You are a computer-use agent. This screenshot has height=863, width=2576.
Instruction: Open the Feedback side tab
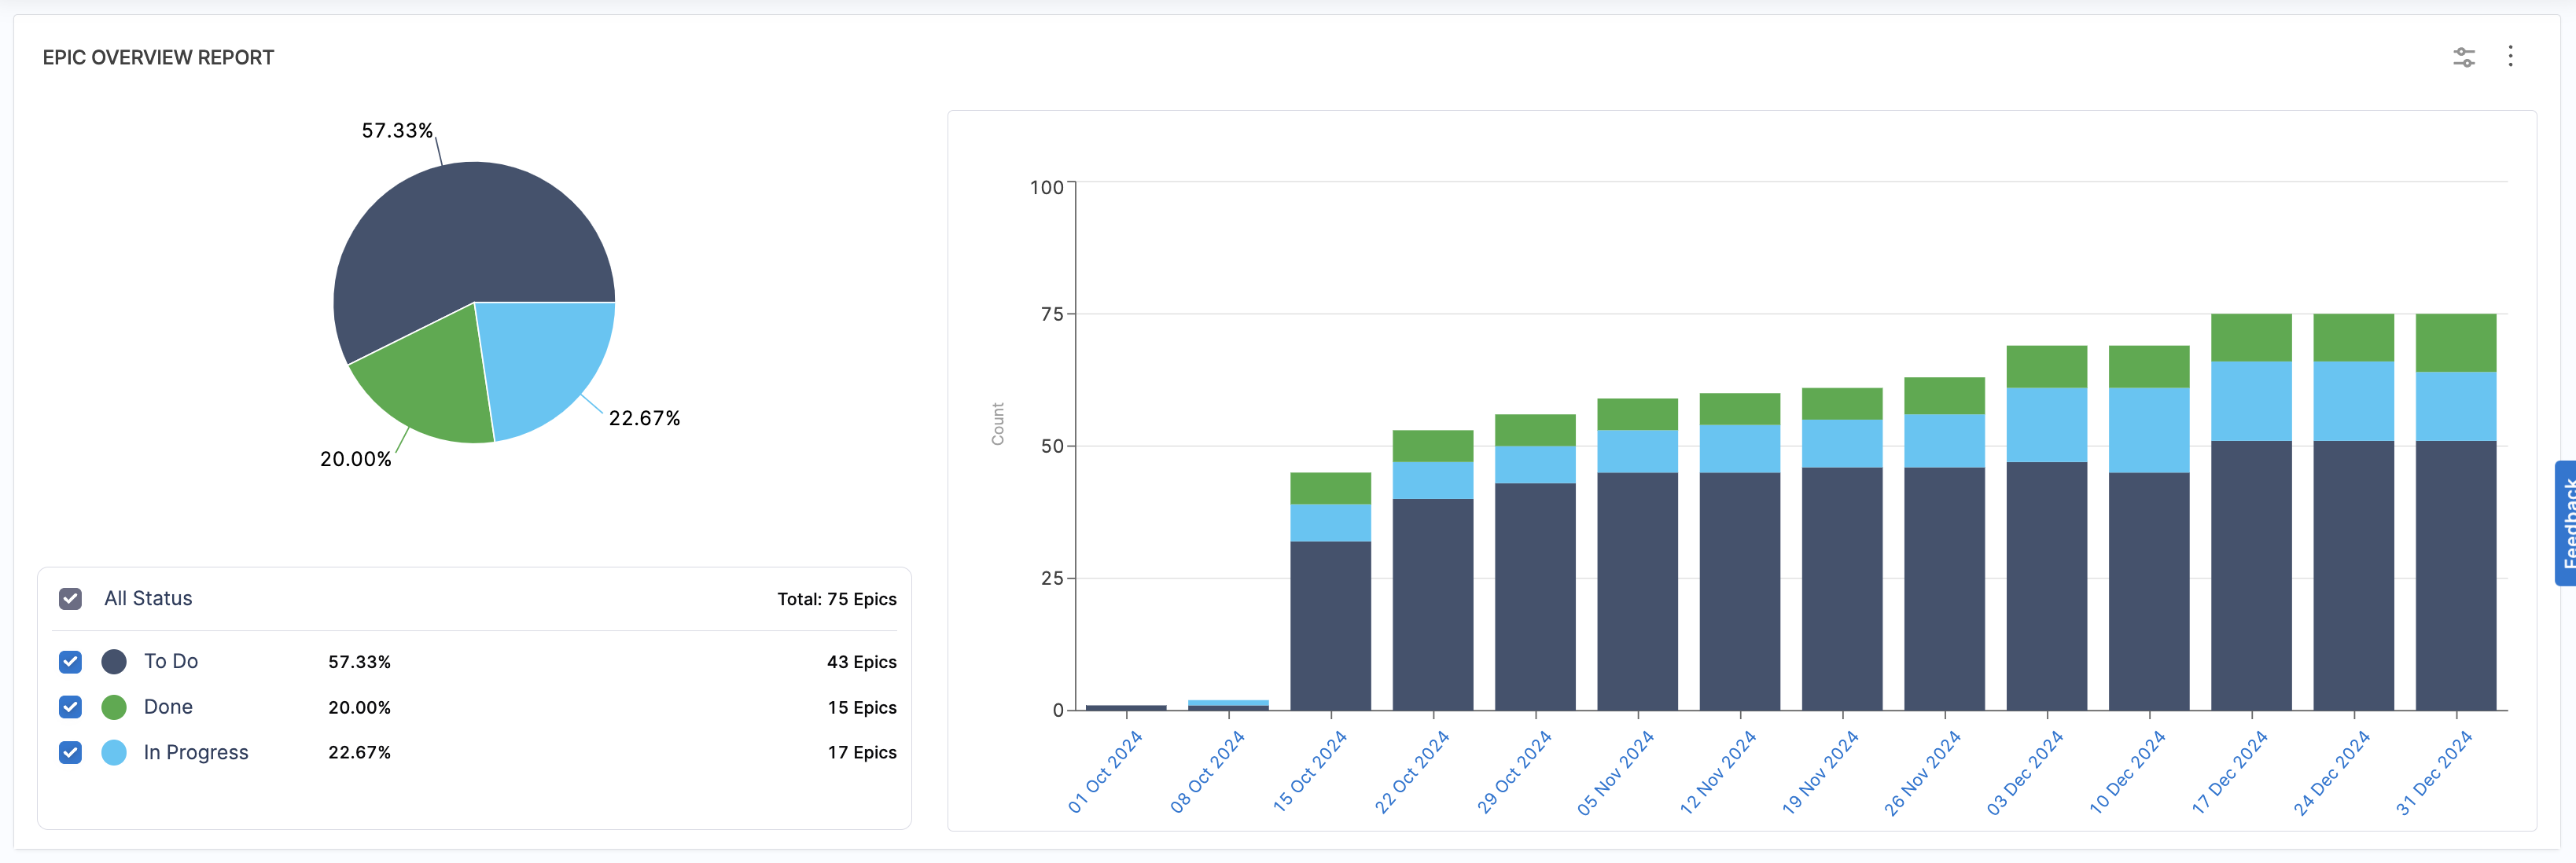2565,522
